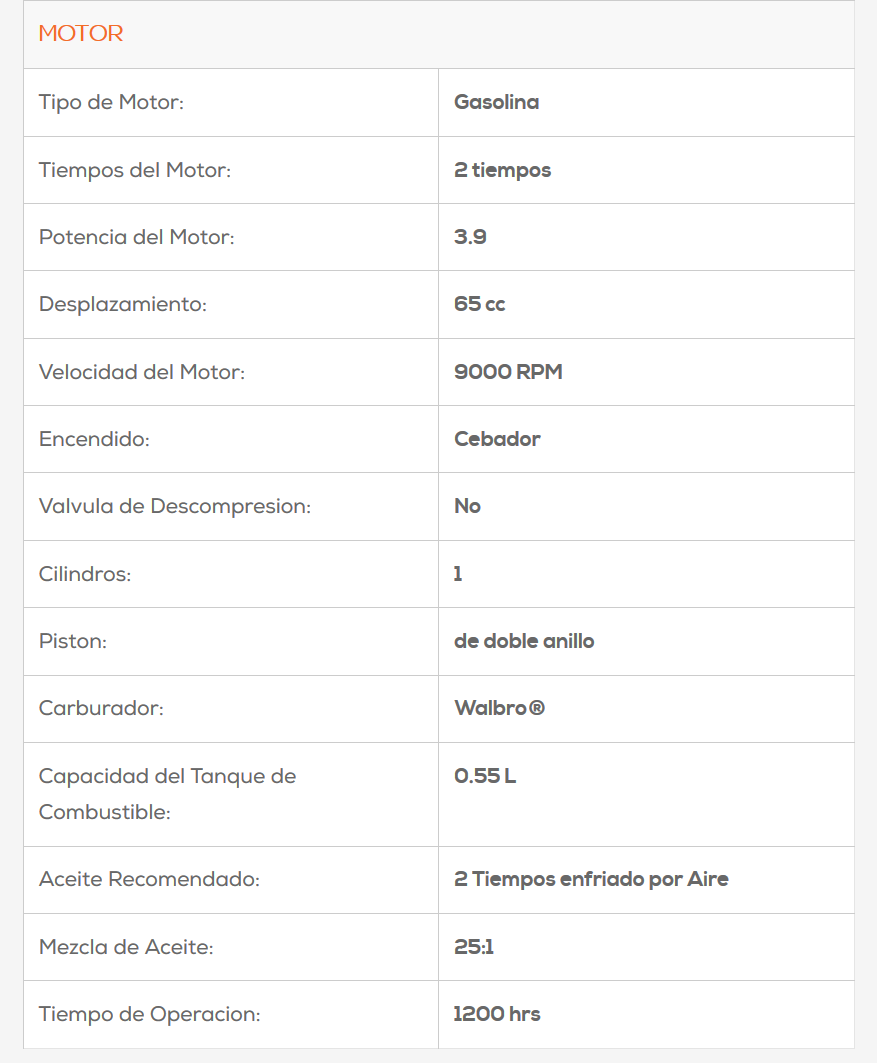Click the "9000 RPM" value
The height and width of the screenshot is (1063, 877).
tap(508, 372)
